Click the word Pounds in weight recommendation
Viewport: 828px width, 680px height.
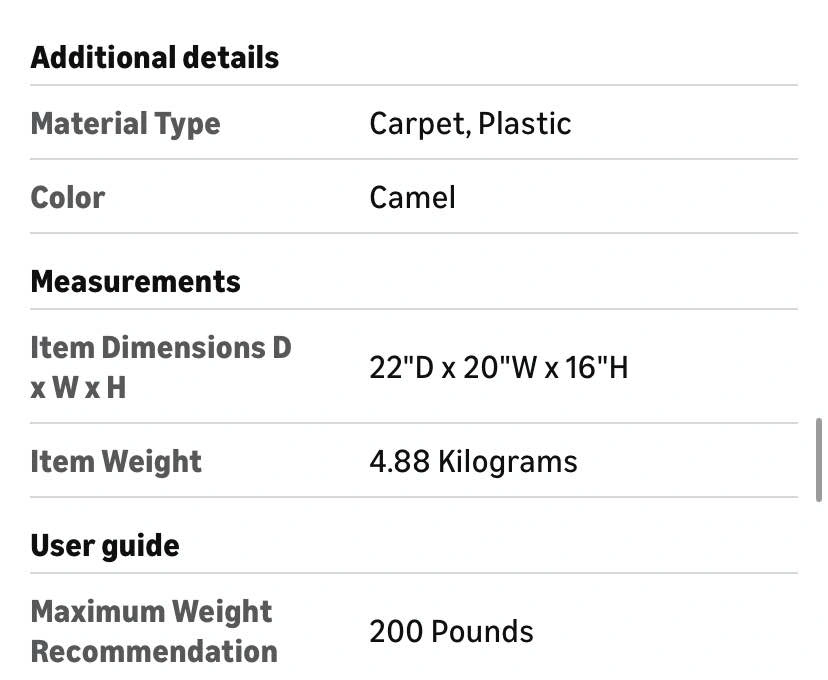click(x=484, y=632)
